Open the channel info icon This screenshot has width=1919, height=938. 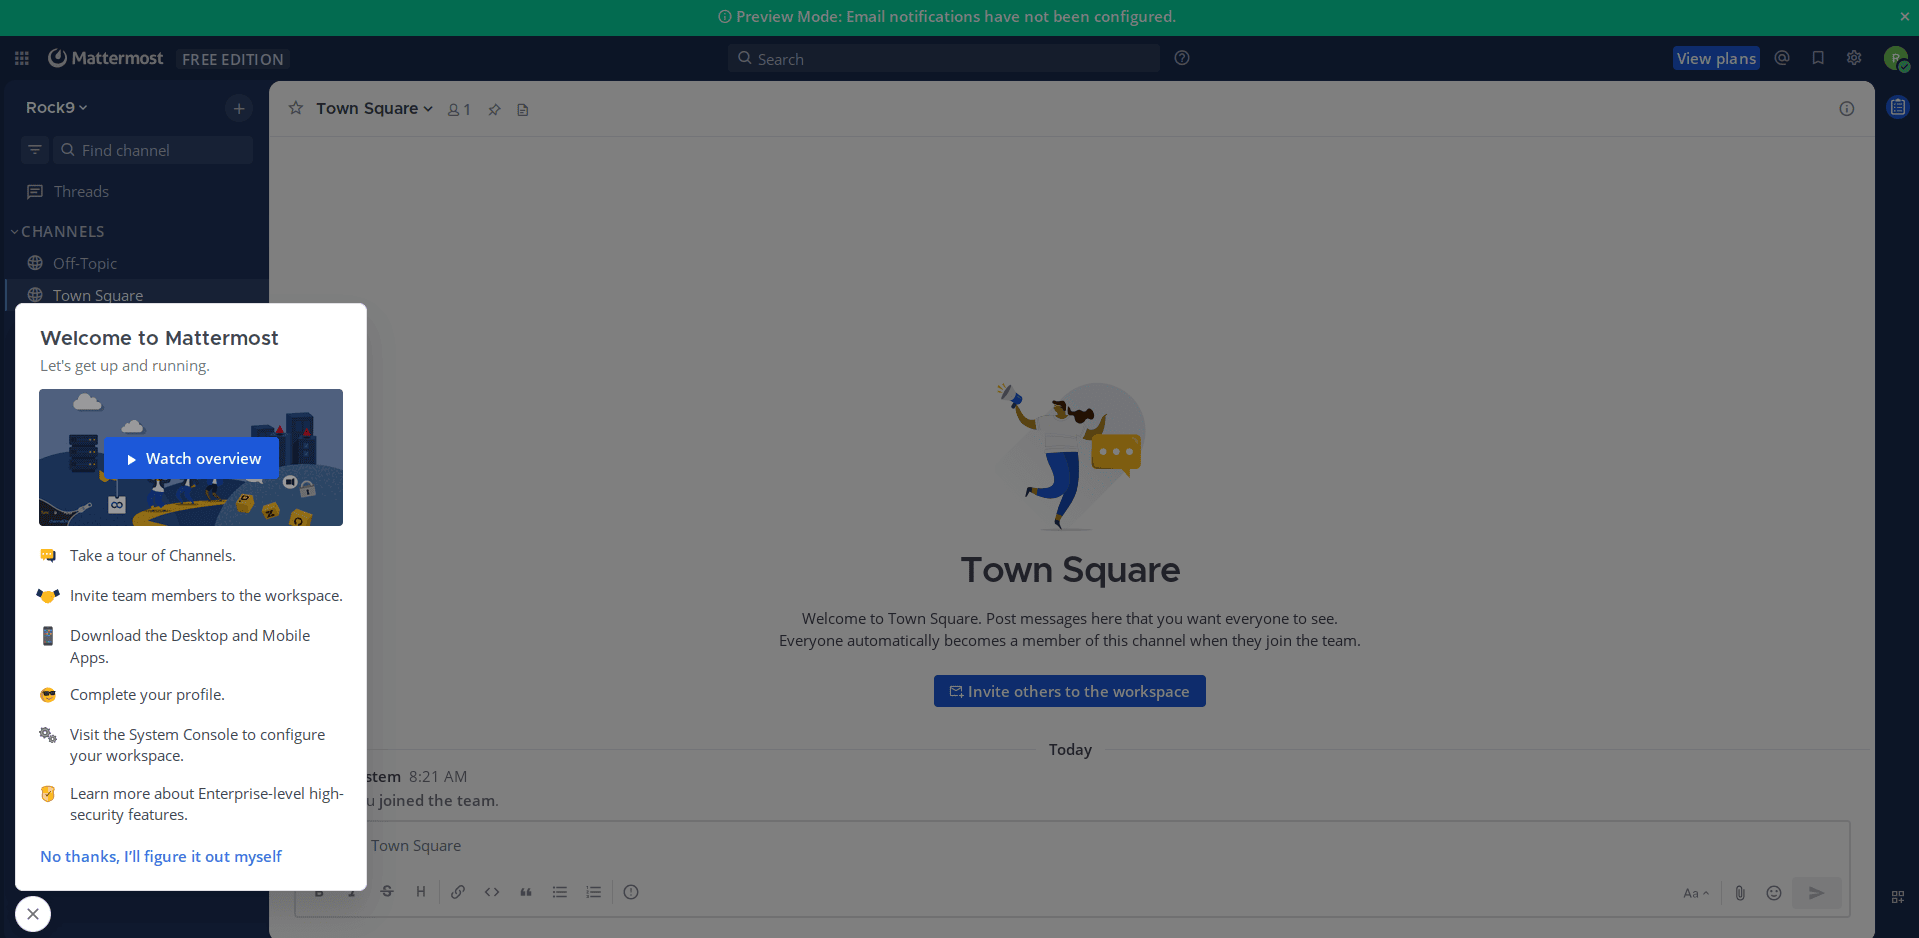coord(1847,109)
